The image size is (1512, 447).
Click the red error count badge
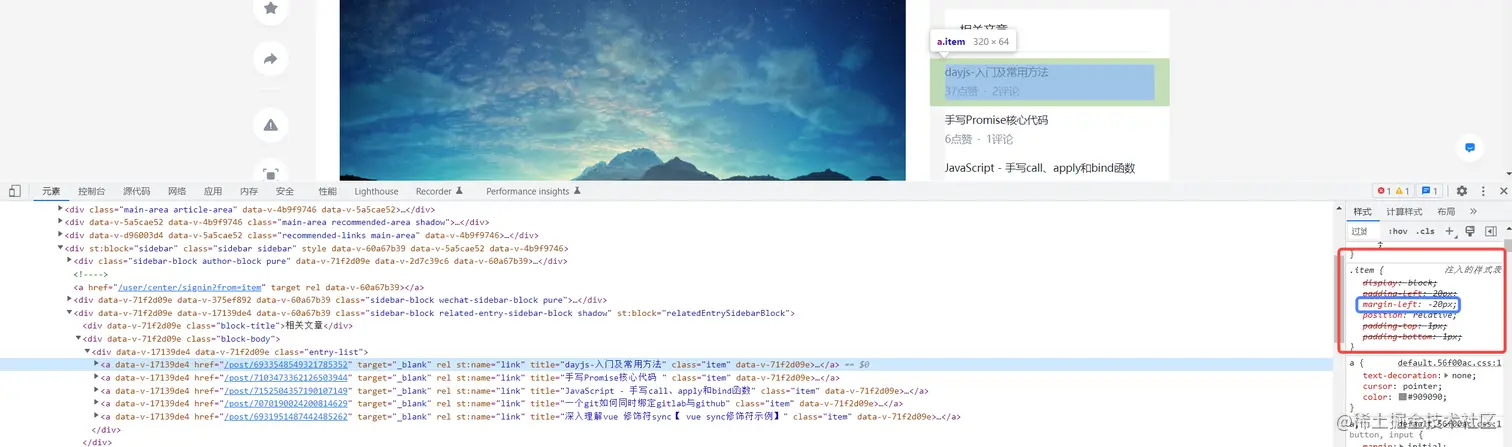point(1384,191)
